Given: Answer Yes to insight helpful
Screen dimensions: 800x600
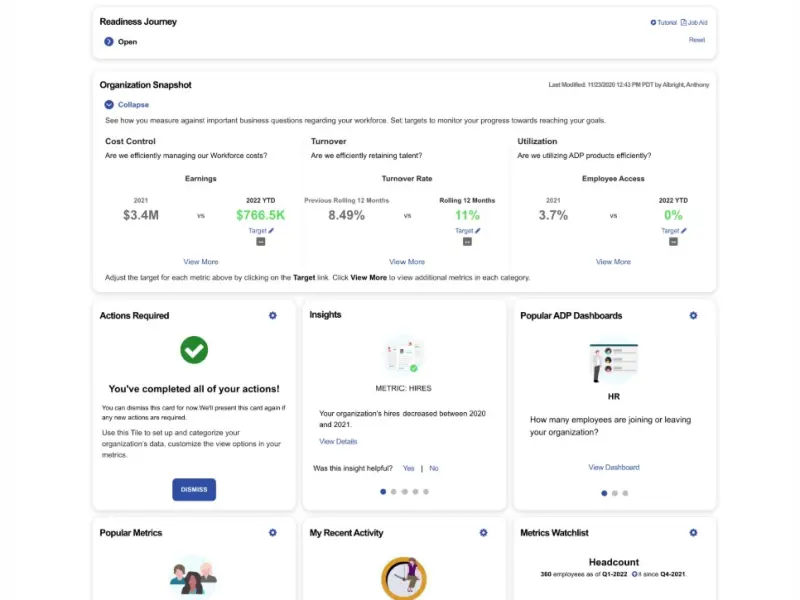Looking at the screenshot, I should 408,468.
